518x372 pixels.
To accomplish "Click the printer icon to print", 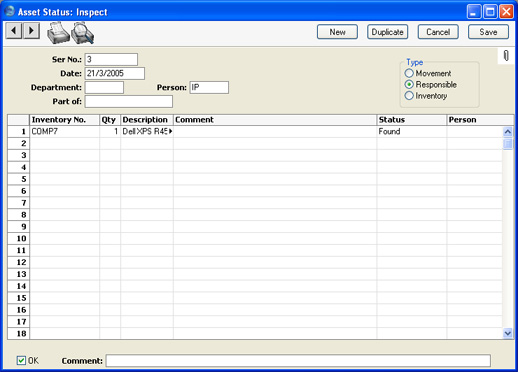I will 58,33.
